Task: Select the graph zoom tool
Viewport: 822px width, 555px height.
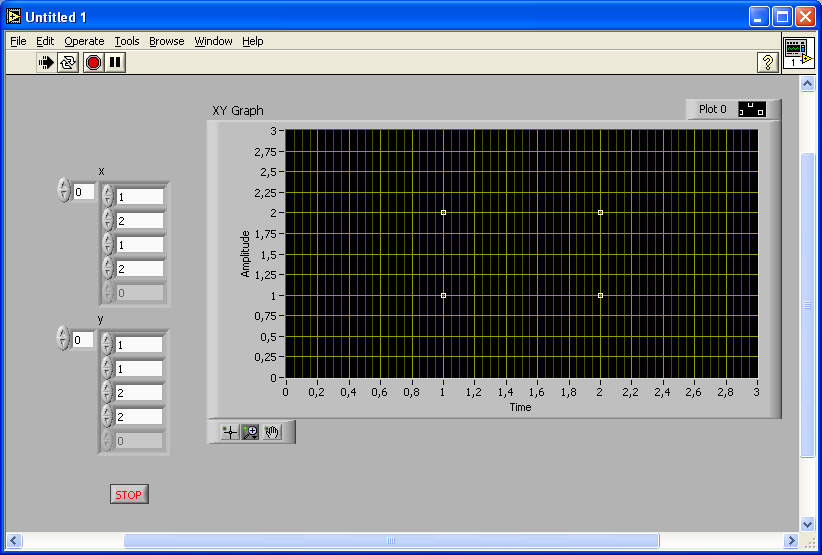Action: click(250, 432)
